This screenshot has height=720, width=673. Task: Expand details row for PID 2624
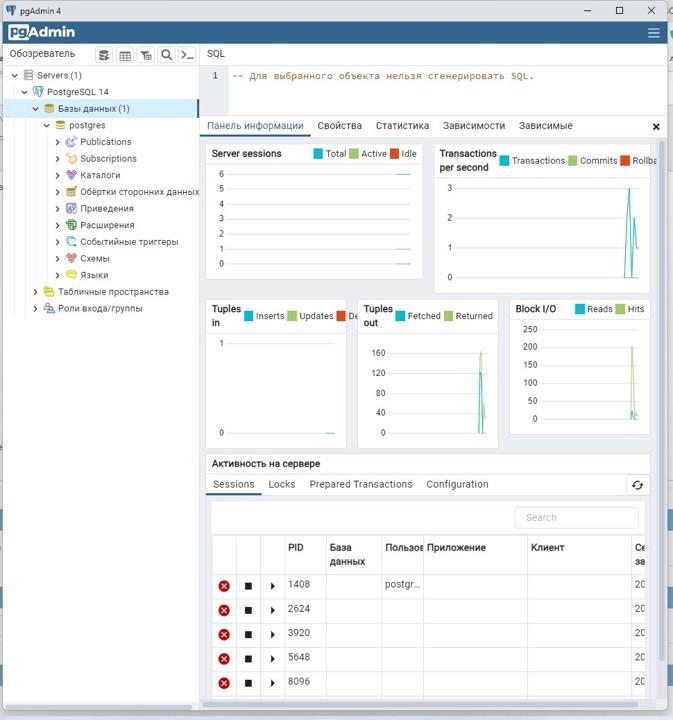(x=272, y=610)
